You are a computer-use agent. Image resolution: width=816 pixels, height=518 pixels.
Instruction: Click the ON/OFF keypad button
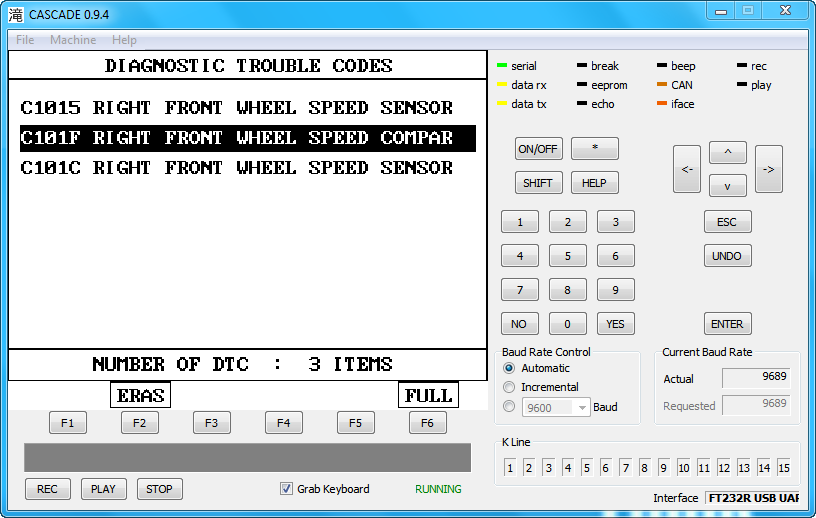click(x=538, y=149)
